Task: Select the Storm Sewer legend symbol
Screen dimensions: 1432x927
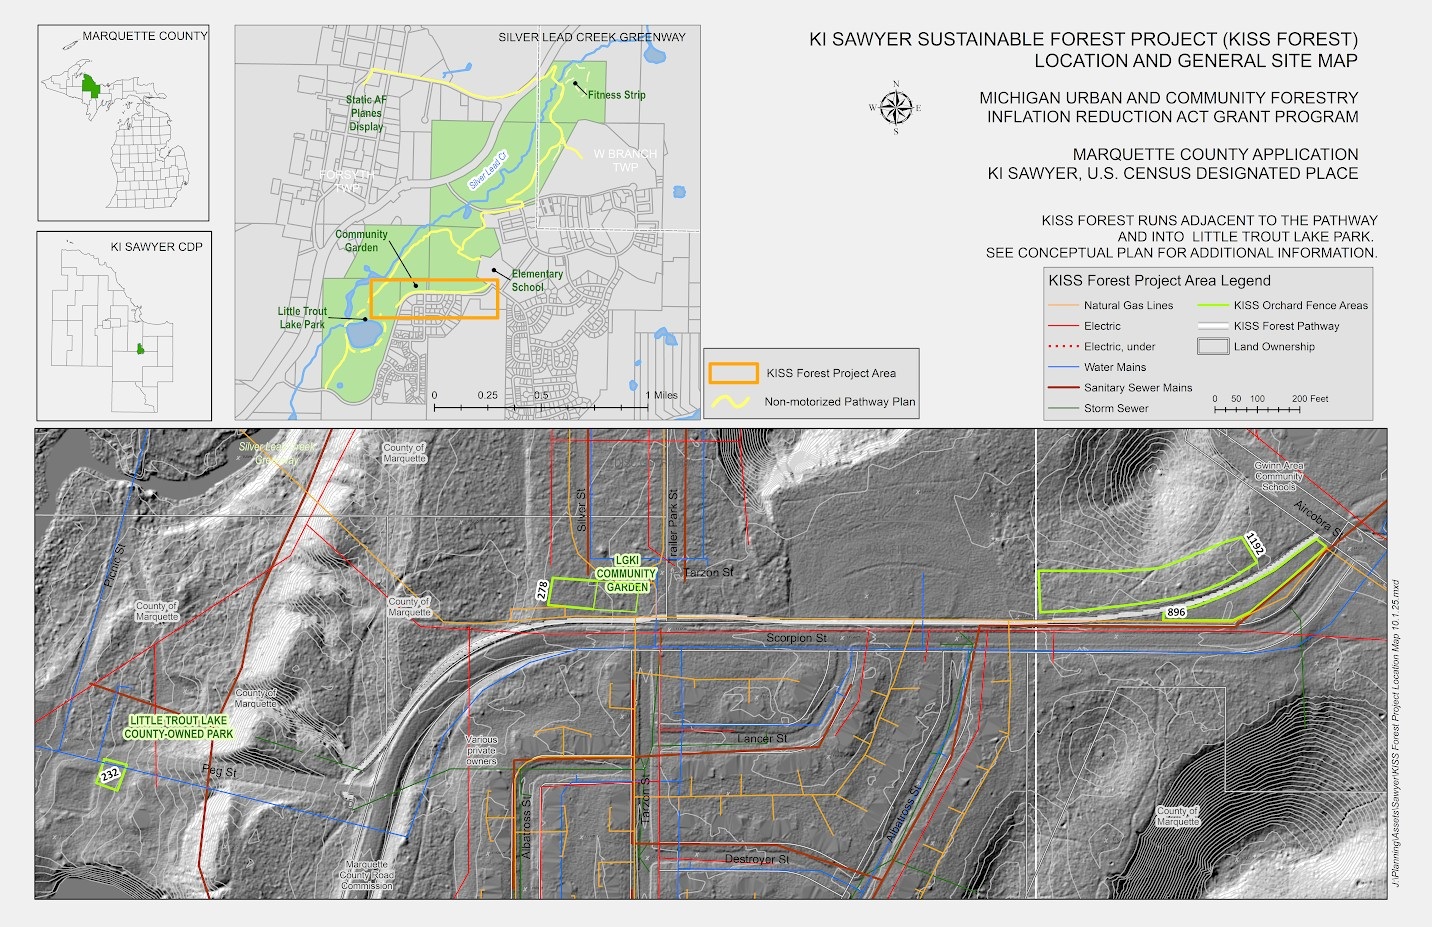Action: tap(1063, 408)
